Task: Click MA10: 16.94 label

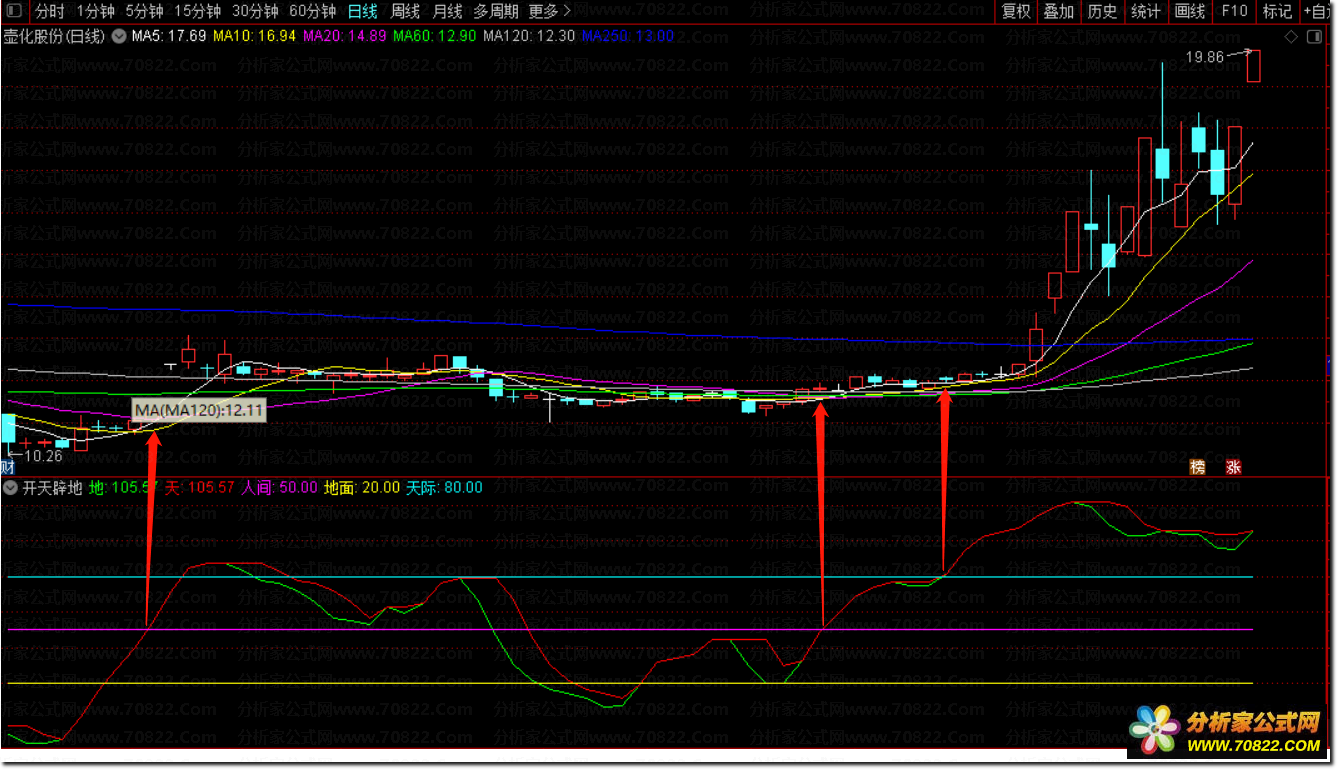Action: (x=254, y=36)
